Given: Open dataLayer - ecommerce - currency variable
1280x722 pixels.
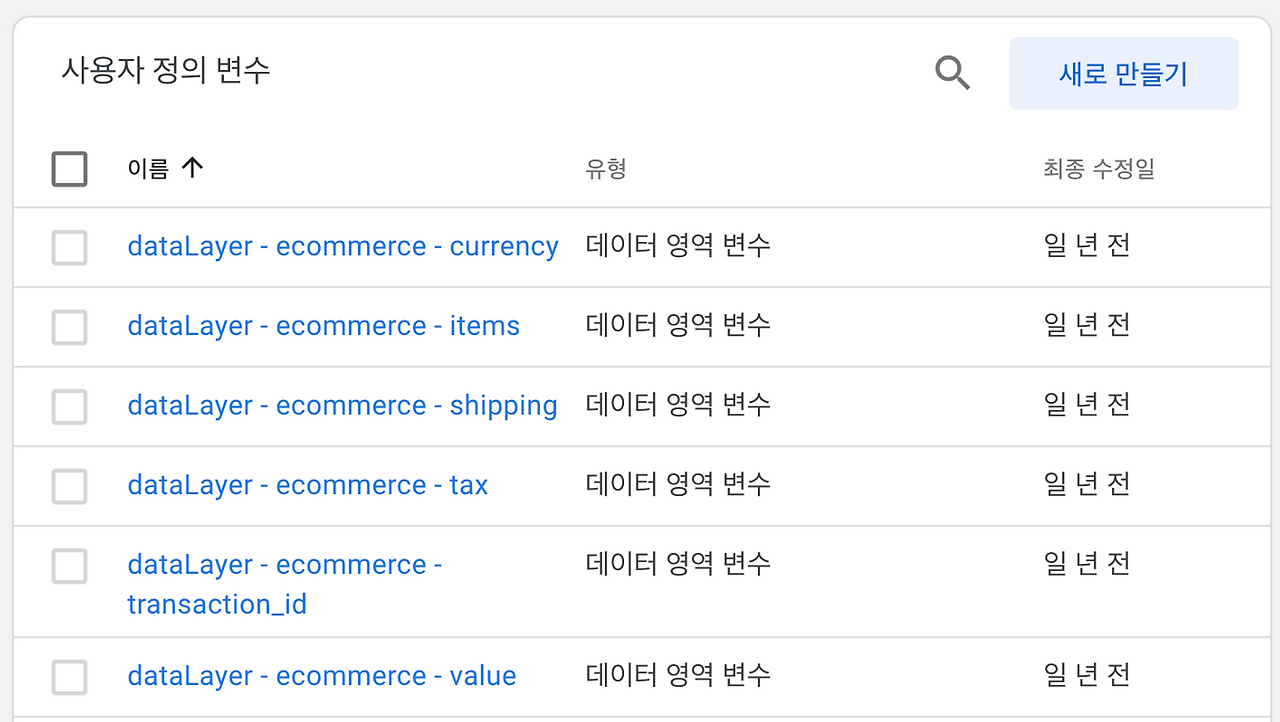Looking at the screenshot, I should (x=342, y=247).
